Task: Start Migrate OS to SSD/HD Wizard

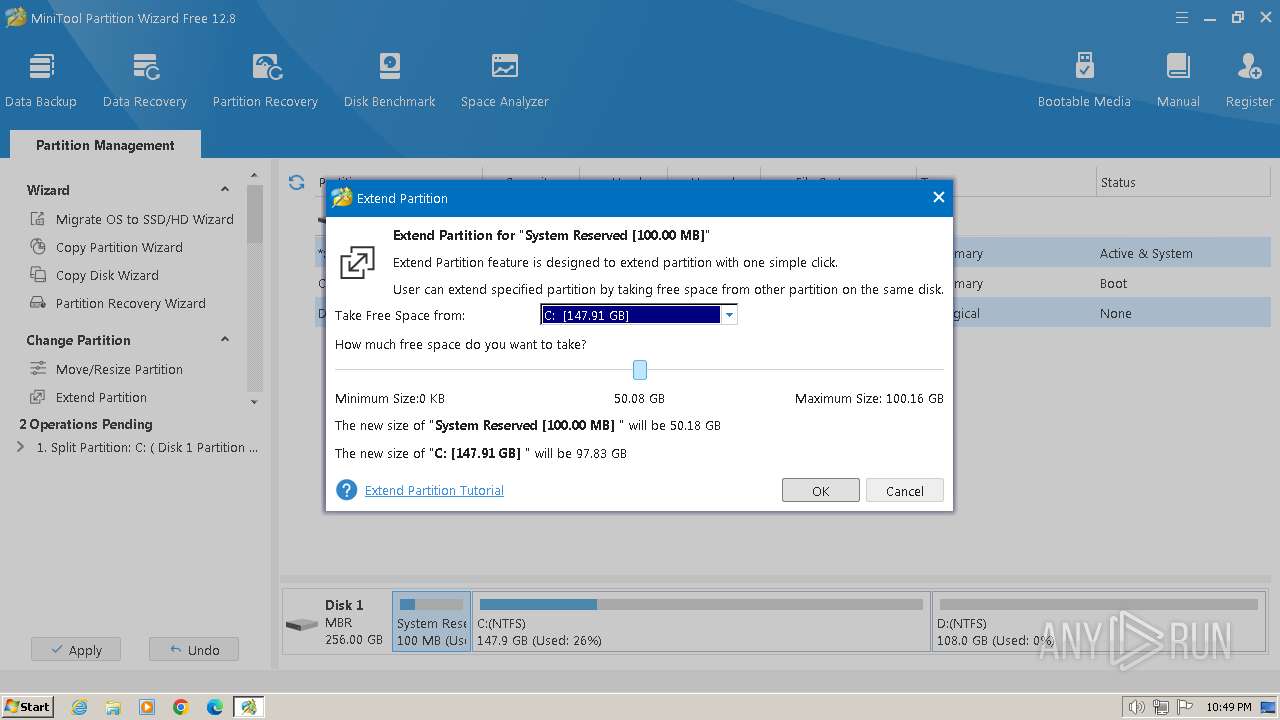Action: click(133, 219)
